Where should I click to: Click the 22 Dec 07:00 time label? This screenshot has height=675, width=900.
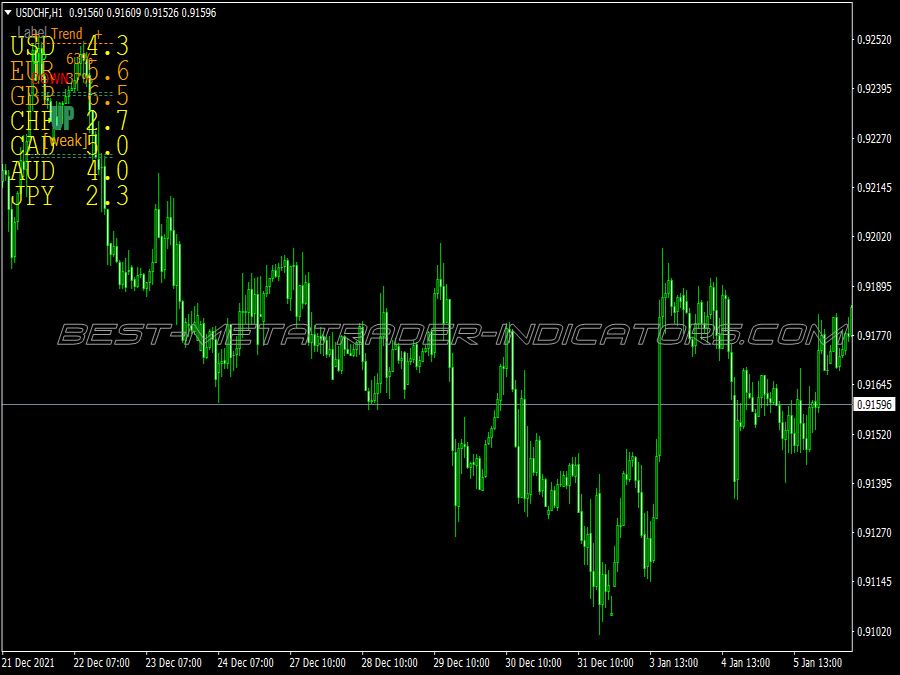pos(102,663)
